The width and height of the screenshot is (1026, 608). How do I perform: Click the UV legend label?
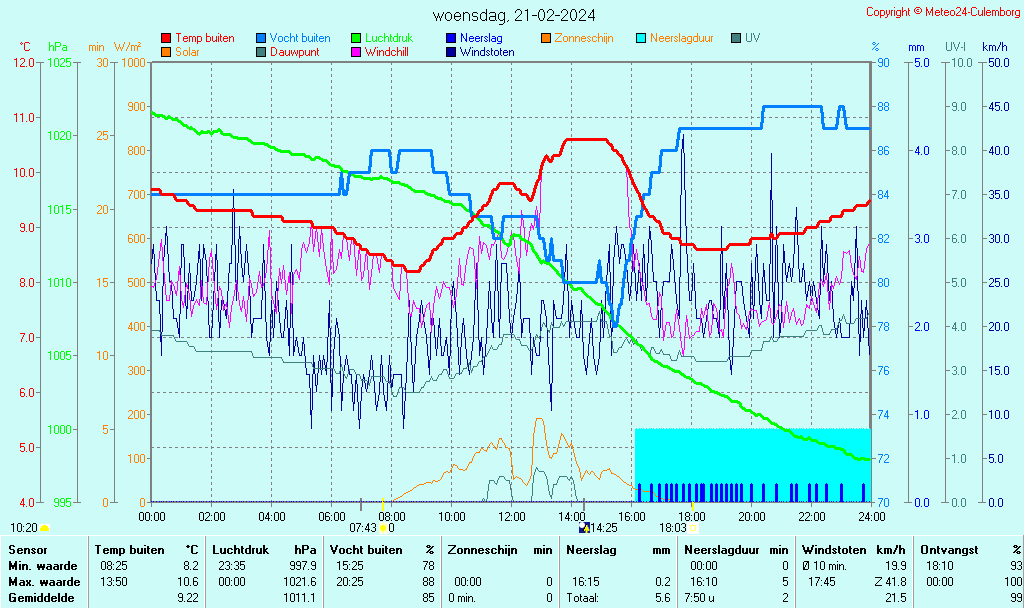pyautogui.click(x=752, y=38)
